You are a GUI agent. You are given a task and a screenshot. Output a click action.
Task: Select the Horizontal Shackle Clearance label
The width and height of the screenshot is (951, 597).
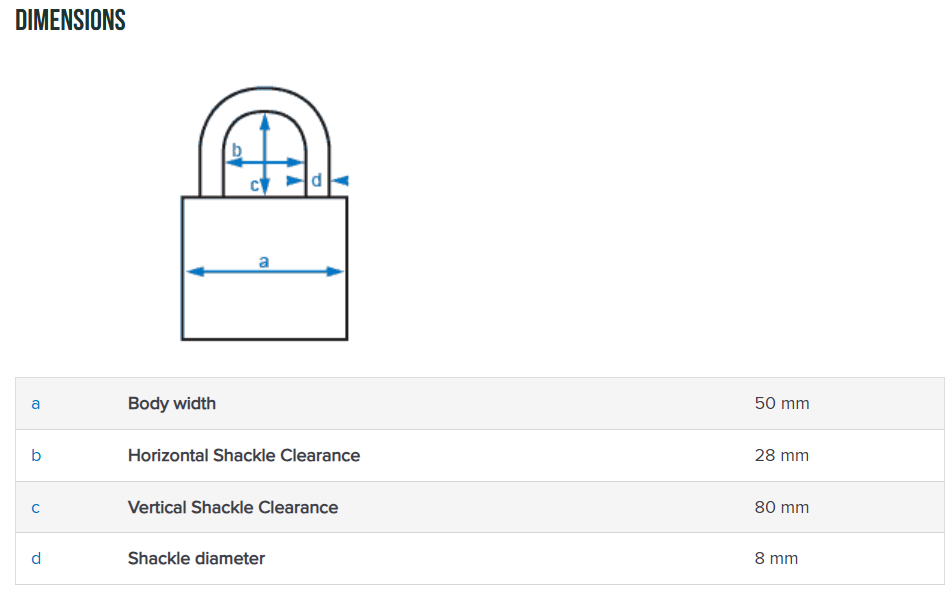[x=244, y=456]
